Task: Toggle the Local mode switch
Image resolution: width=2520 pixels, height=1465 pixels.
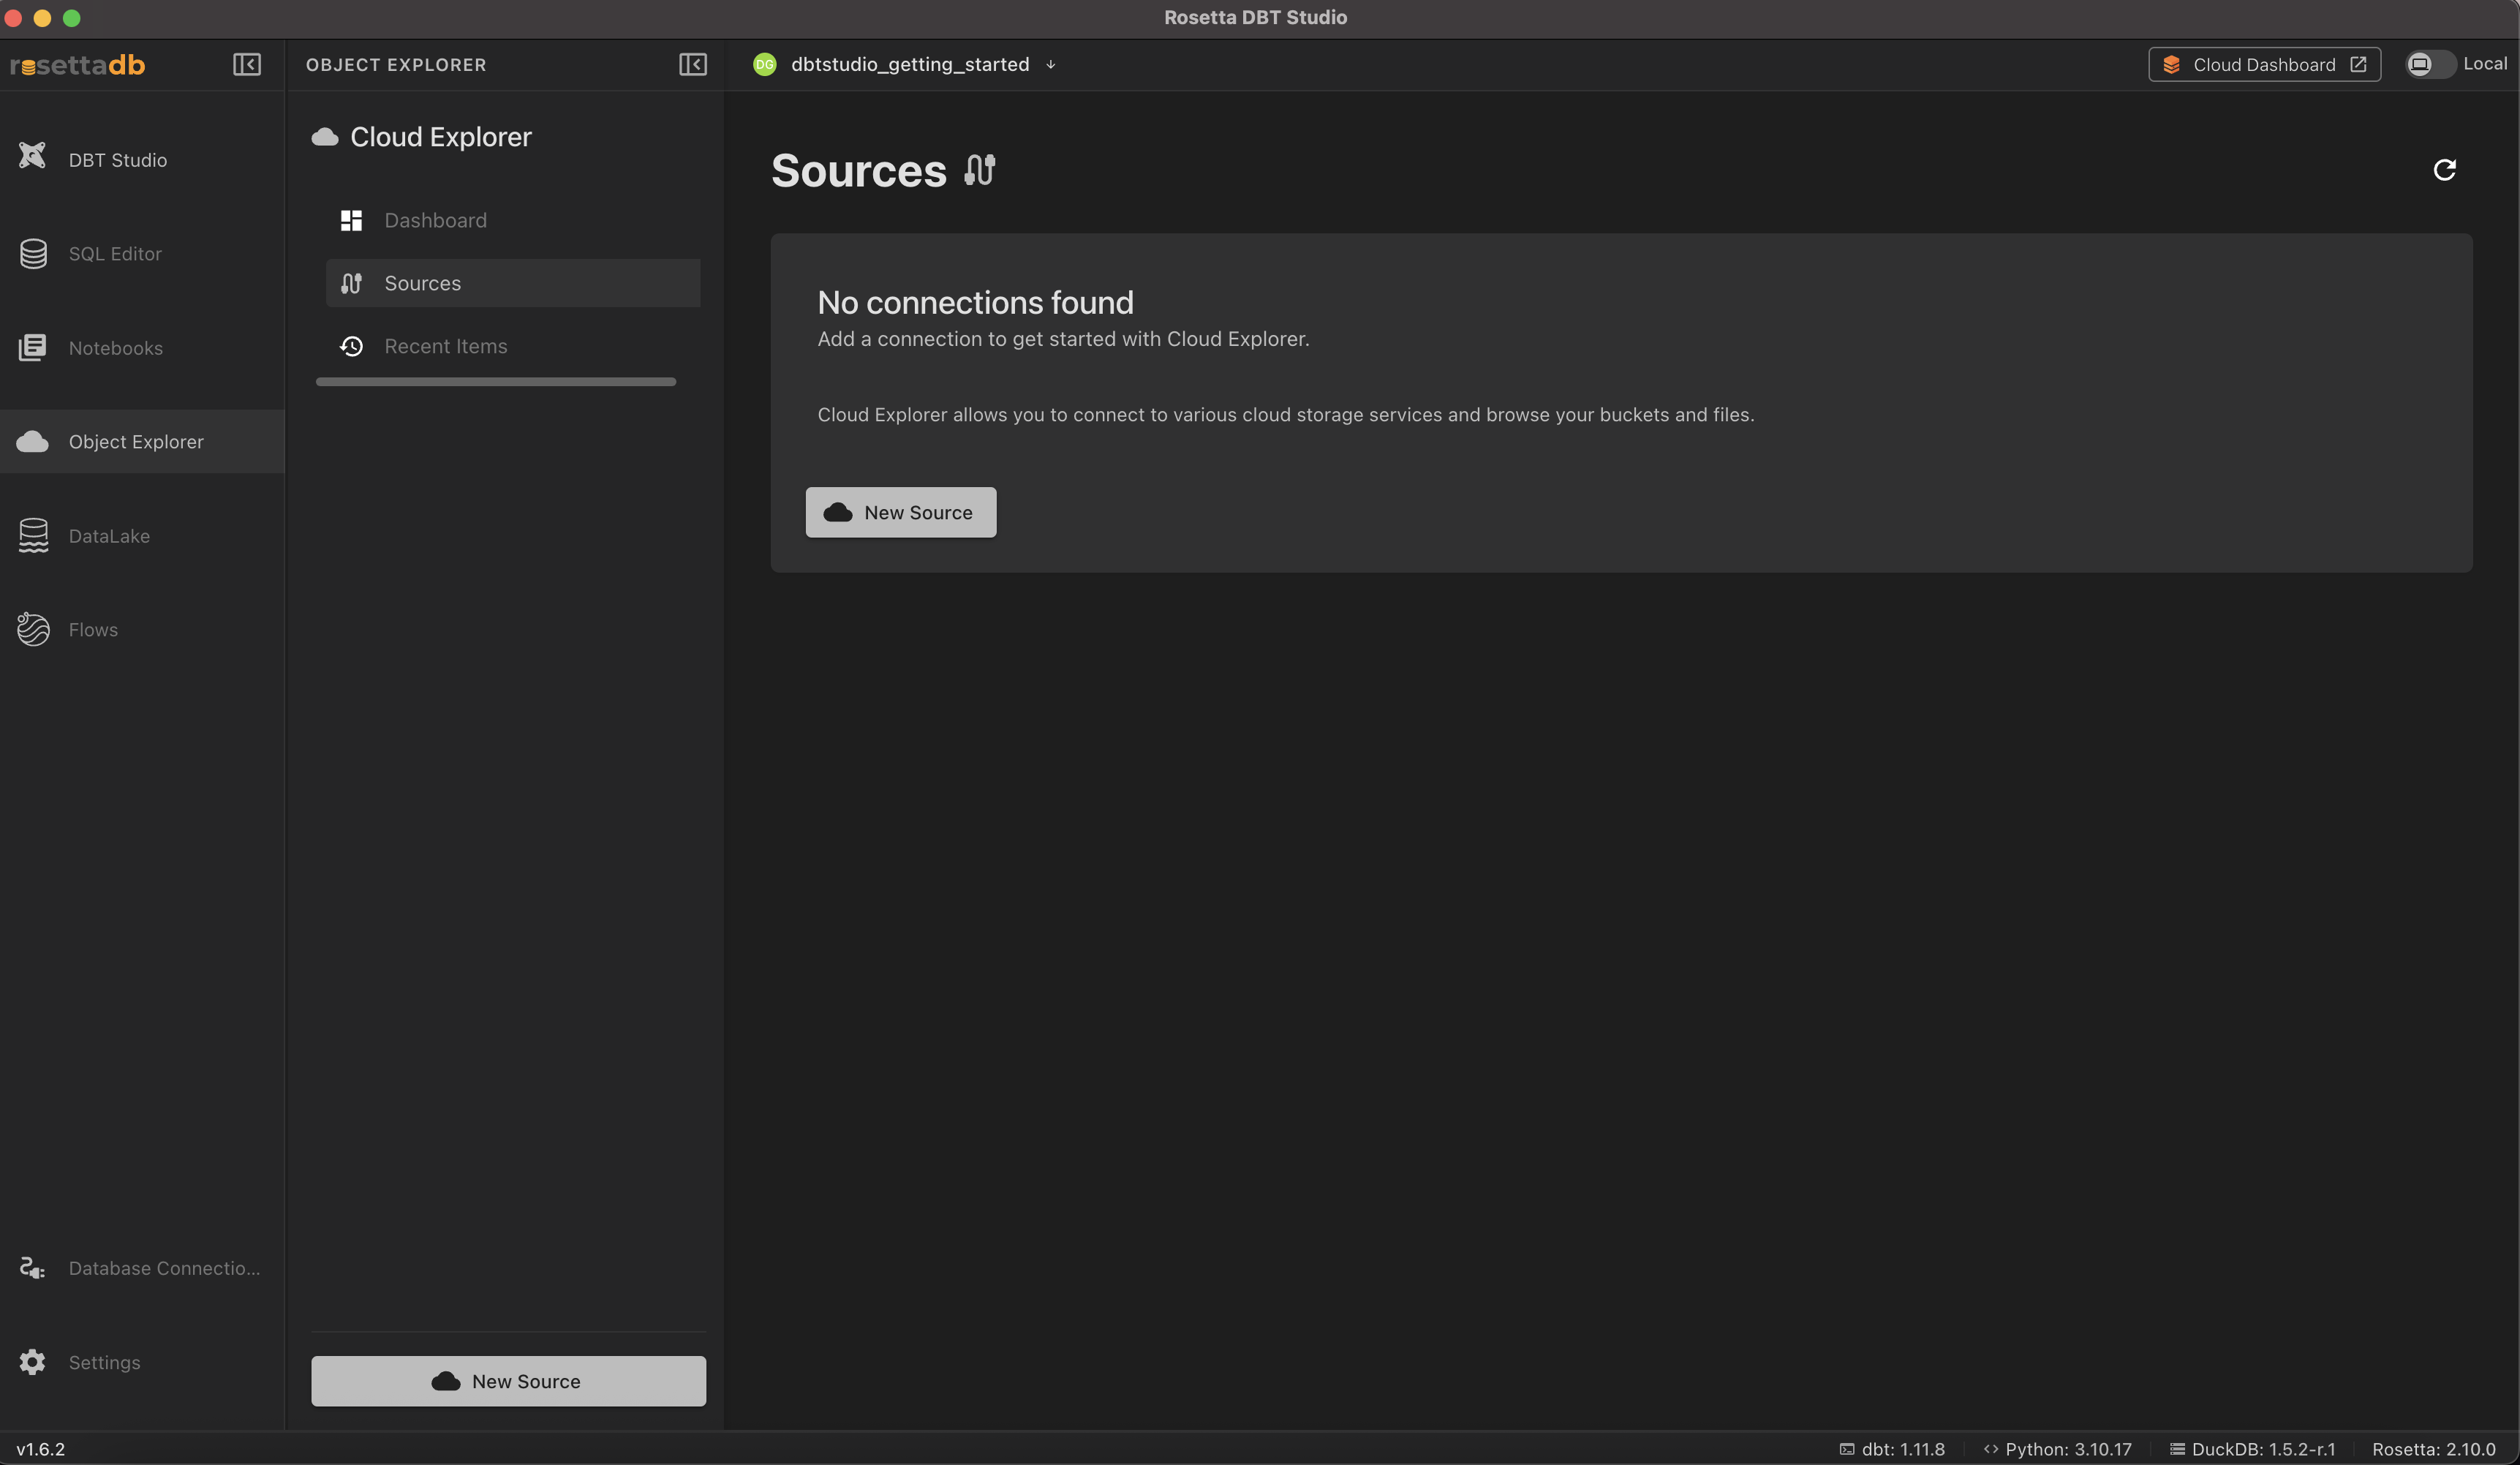Action: 2430,64
